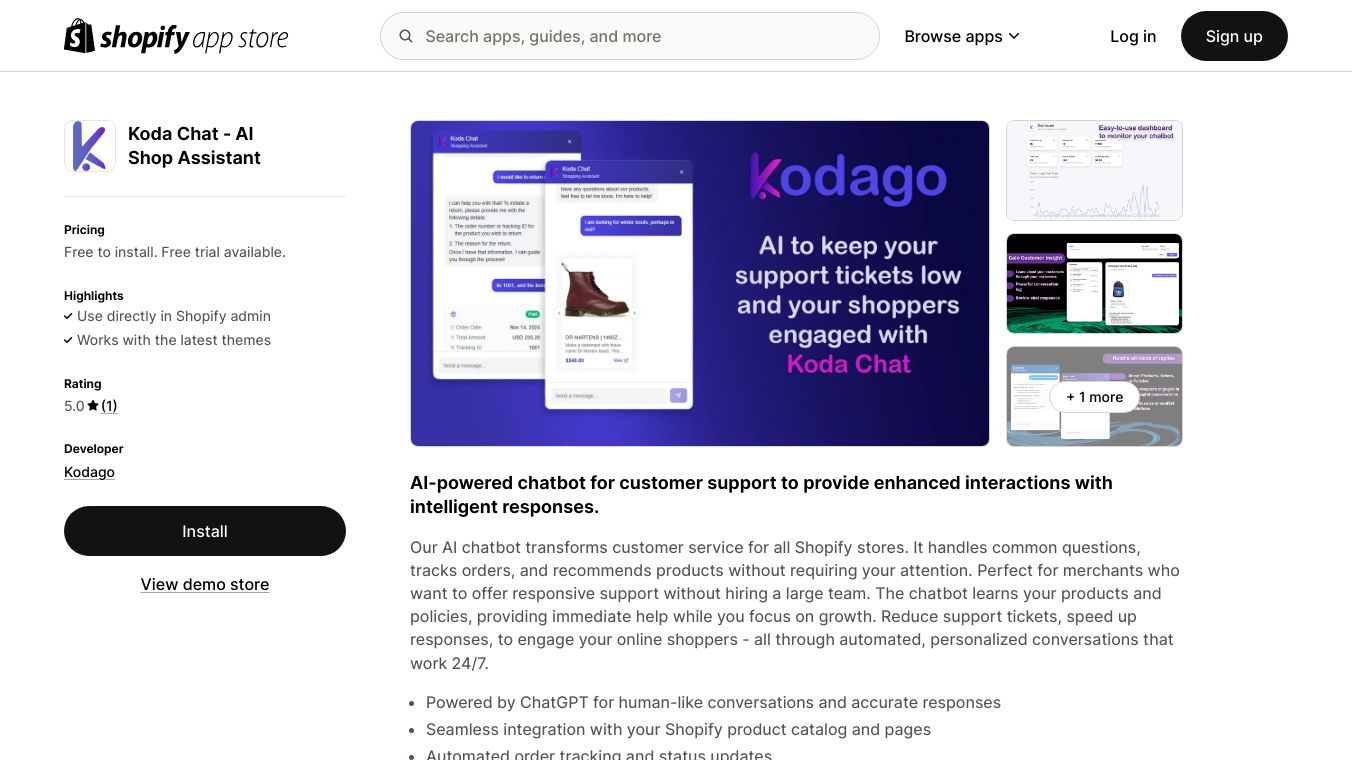Open the Koda Chat app logo icon
The width and height of the screenshot is (1352, 760).
point(90,146)
